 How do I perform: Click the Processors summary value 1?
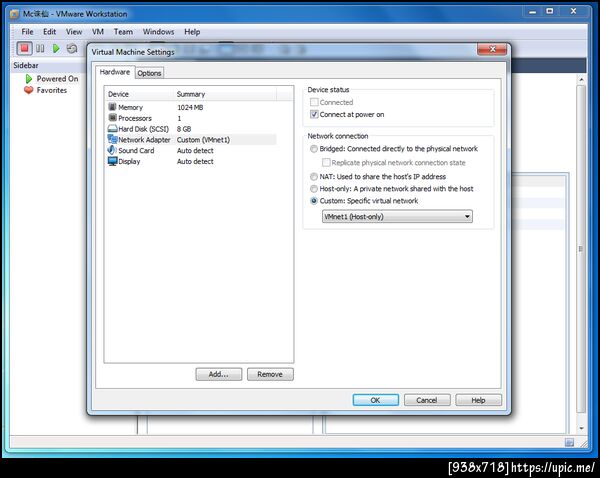click(179, 118)
